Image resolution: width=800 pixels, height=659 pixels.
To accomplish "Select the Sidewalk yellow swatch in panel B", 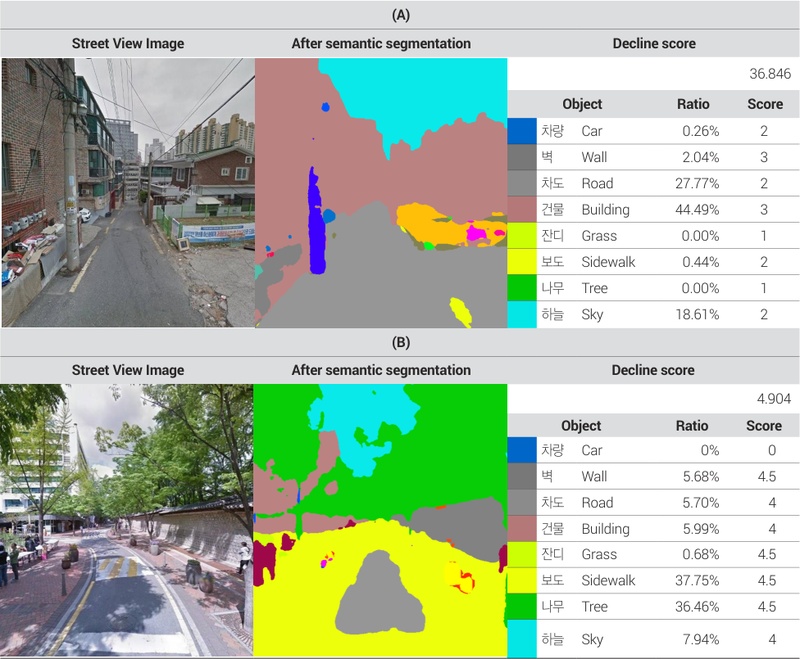I will [x=522, y=580].
